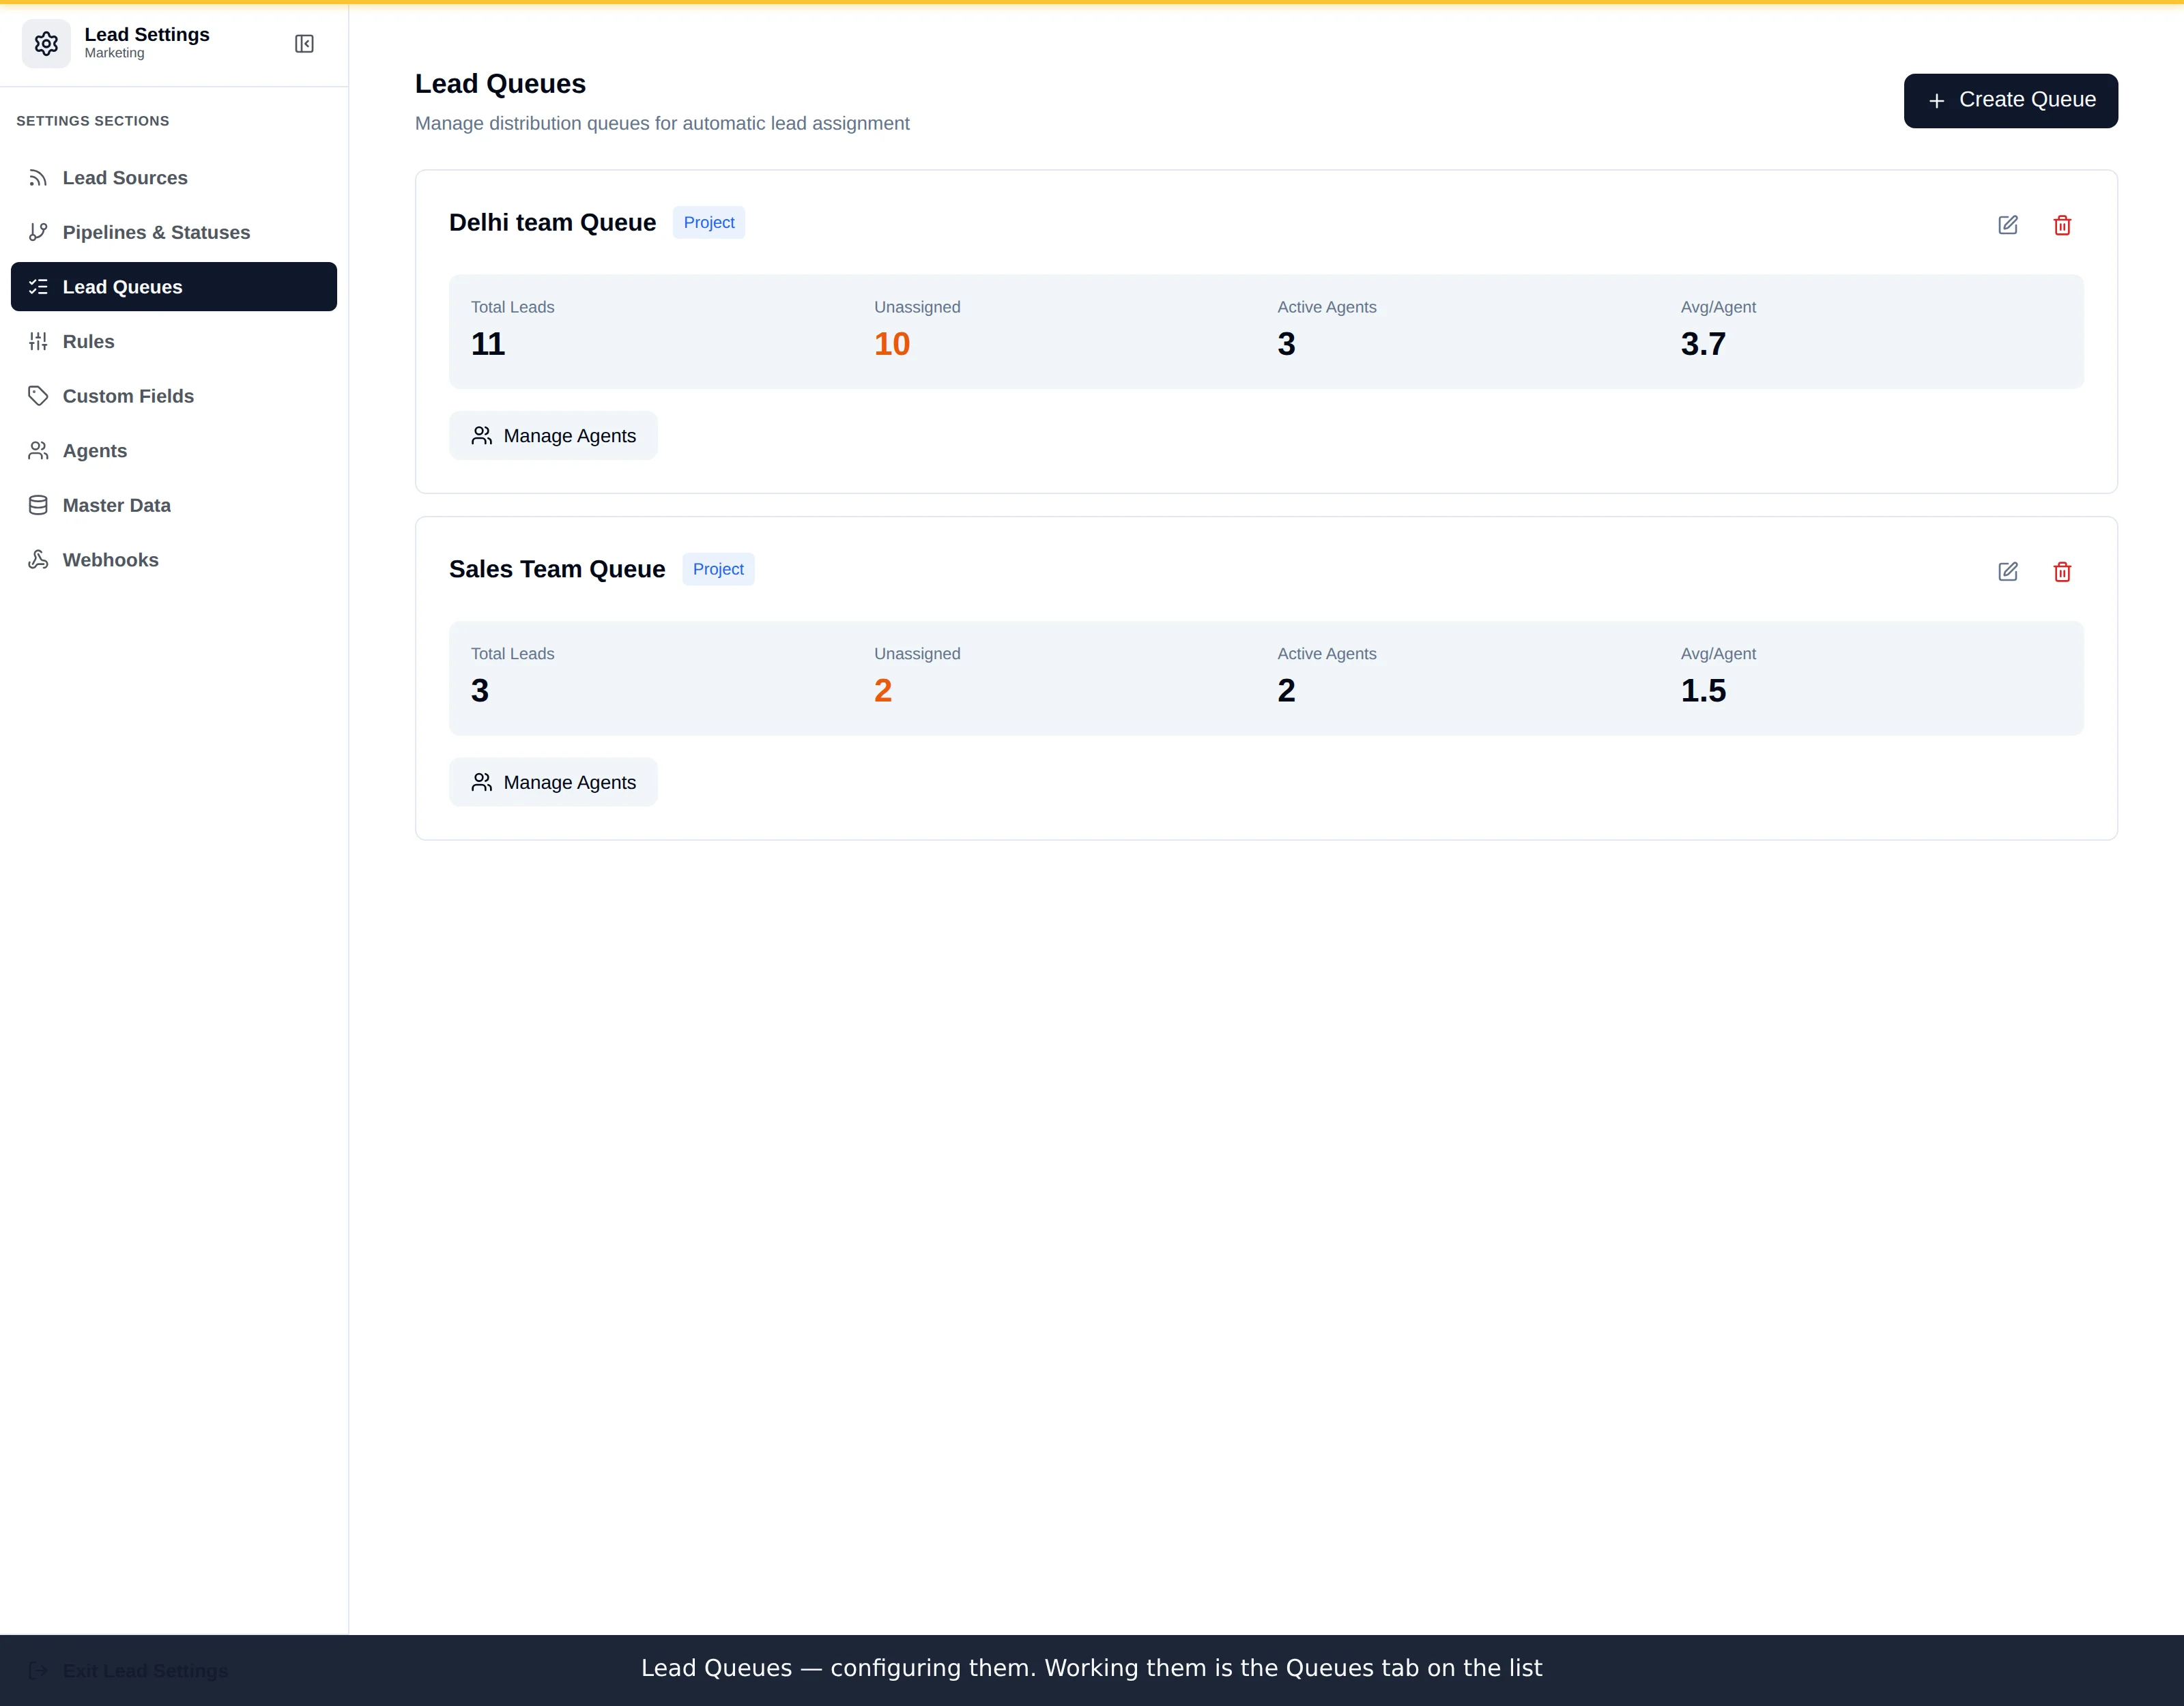Viewport: 2184px width, 1706px height.
Task: Click Sales queue Avg/Agent value 1.5
Action: [x=1703, y=691]
